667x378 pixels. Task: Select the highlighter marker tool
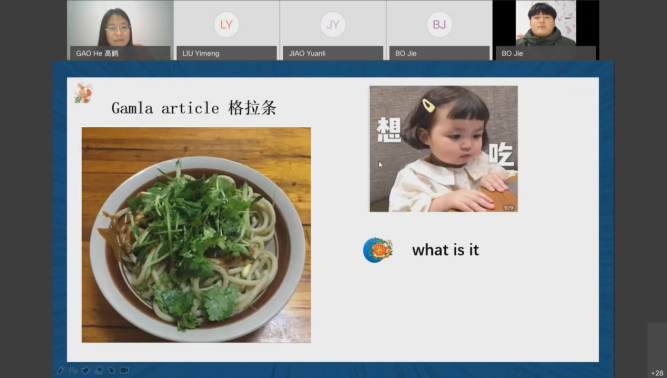point(86,370)
